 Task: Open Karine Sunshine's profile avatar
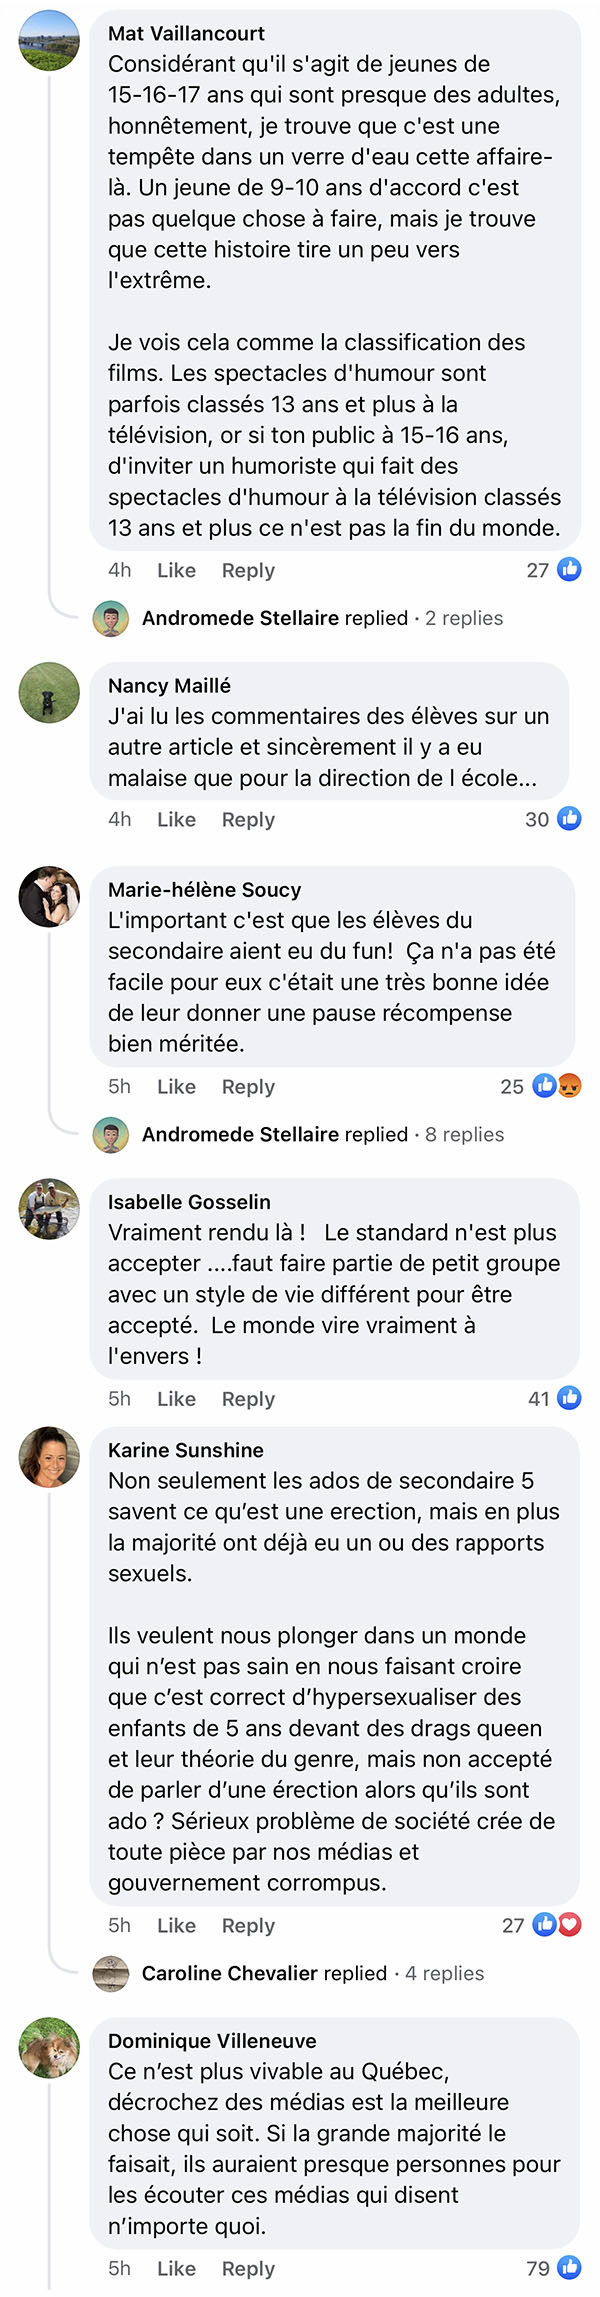(x=49, y=1457)
